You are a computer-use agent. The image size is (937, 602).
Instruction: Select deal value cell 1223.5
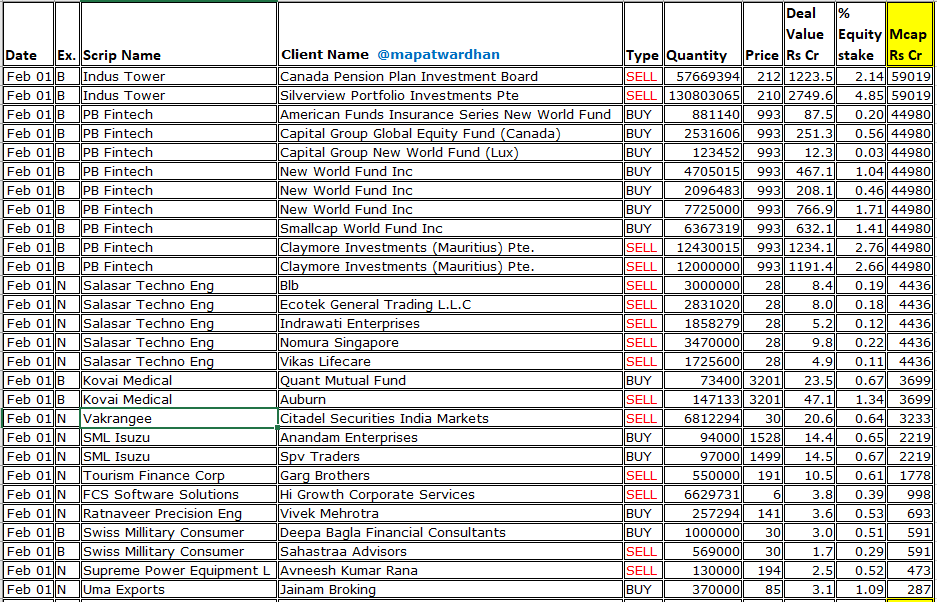(810, 77)
